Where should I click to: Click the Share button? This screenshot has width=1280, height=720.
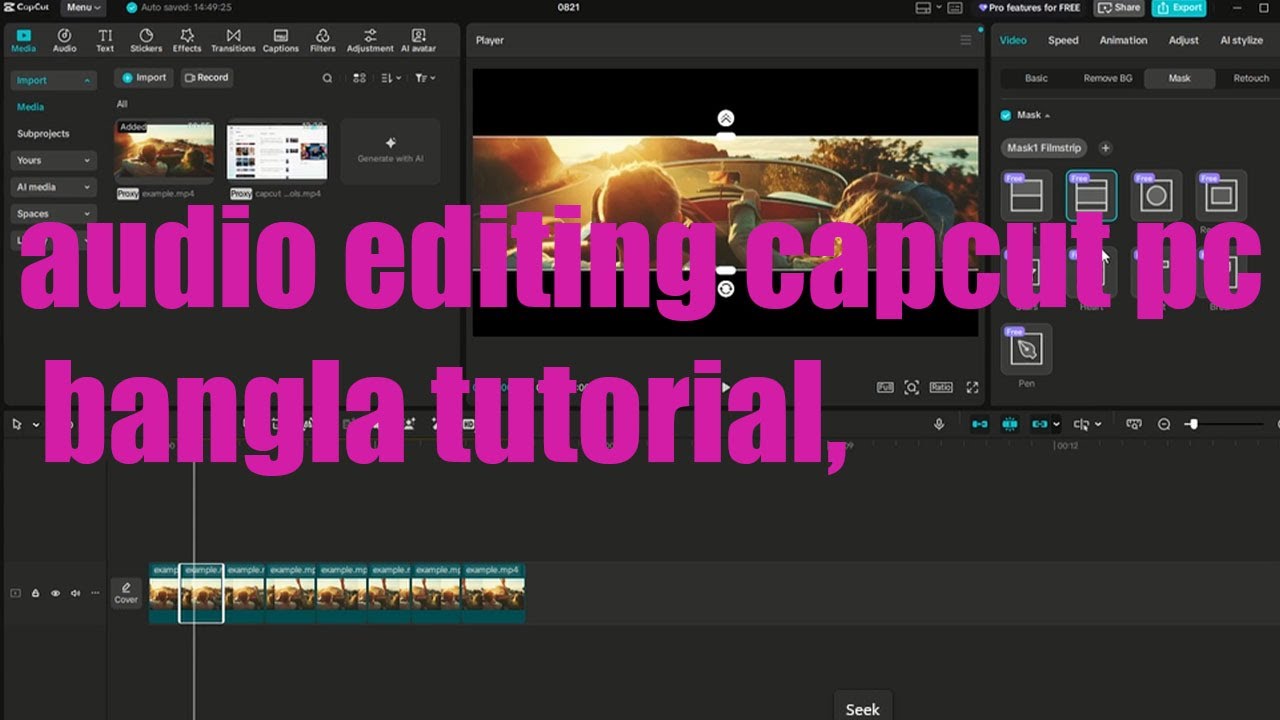(x=1119, y=7)
